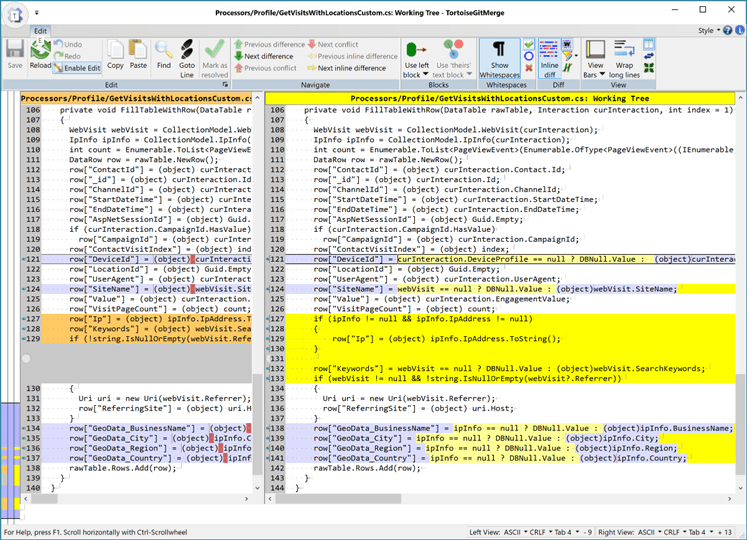Toggle Inline diff display
Viewport: 747px width, 540px height.
[x=549, y=59]
